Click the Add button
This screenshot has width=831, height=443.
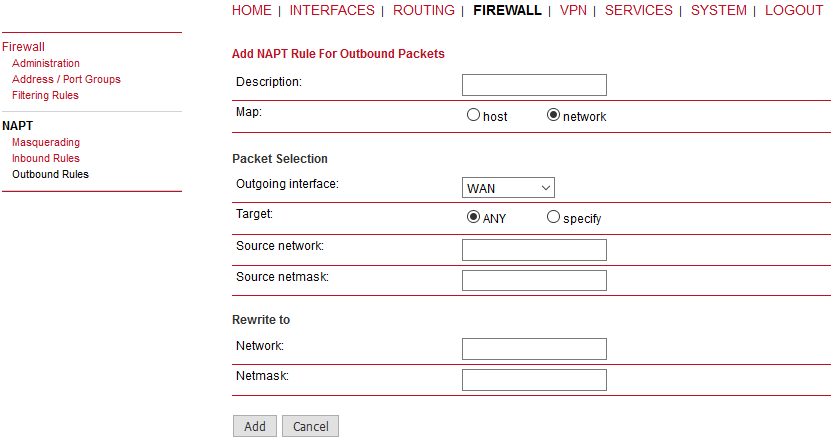255,426
